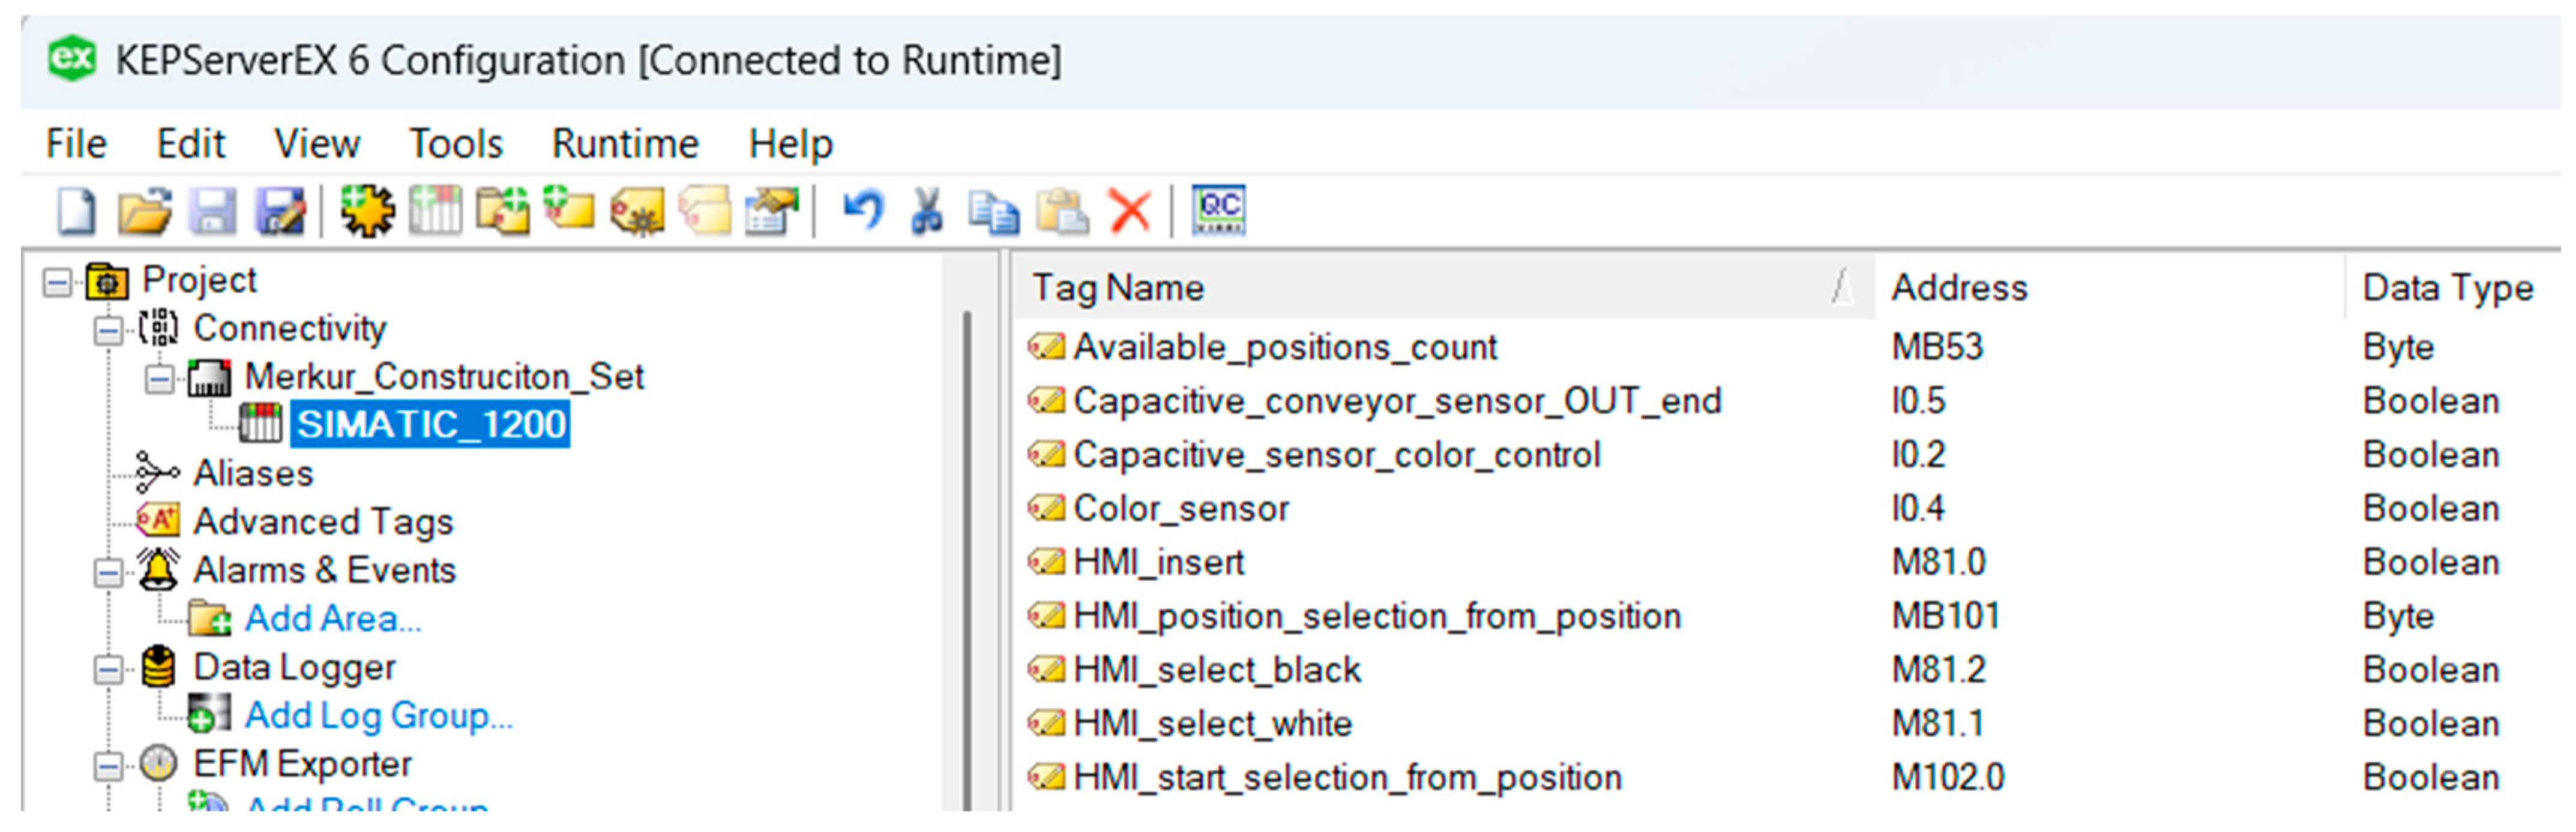Viewport: 2576px width, 832px height.
Task: Click the Aliases node icon
Action: [x=157, y=473]
